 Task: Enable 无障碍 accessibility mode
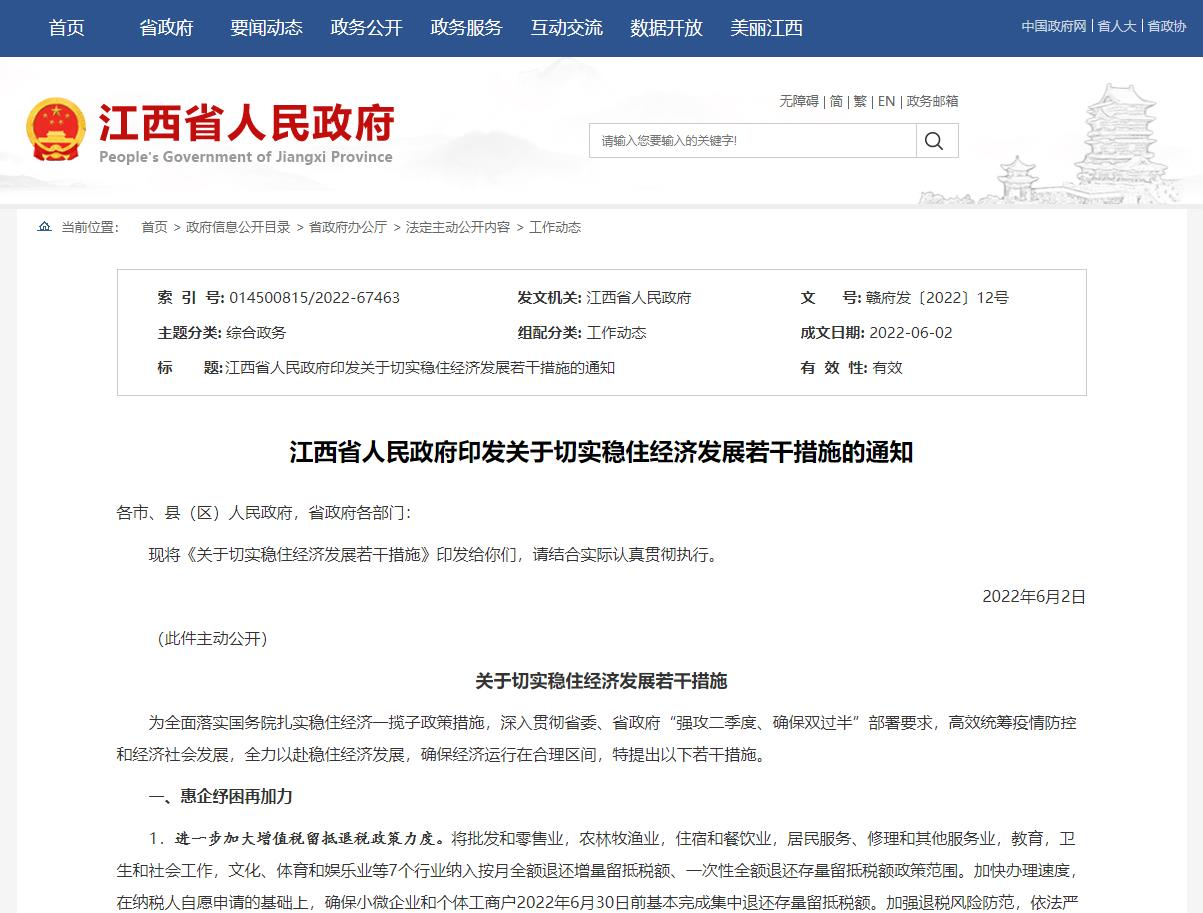click(799, 101)
